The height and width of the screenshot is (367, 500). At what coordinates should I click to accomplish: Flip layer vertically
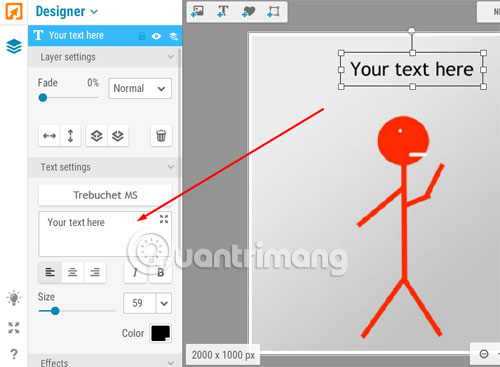pos(70,136)
